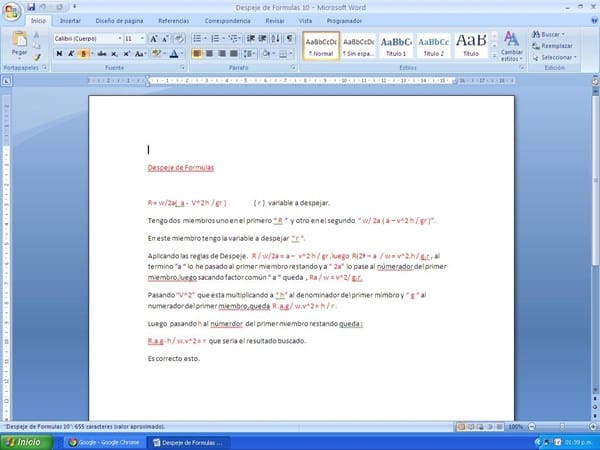The image size is (600, 450).
Task: Apply the Sin espaciado style
Action: pos(359,46)
